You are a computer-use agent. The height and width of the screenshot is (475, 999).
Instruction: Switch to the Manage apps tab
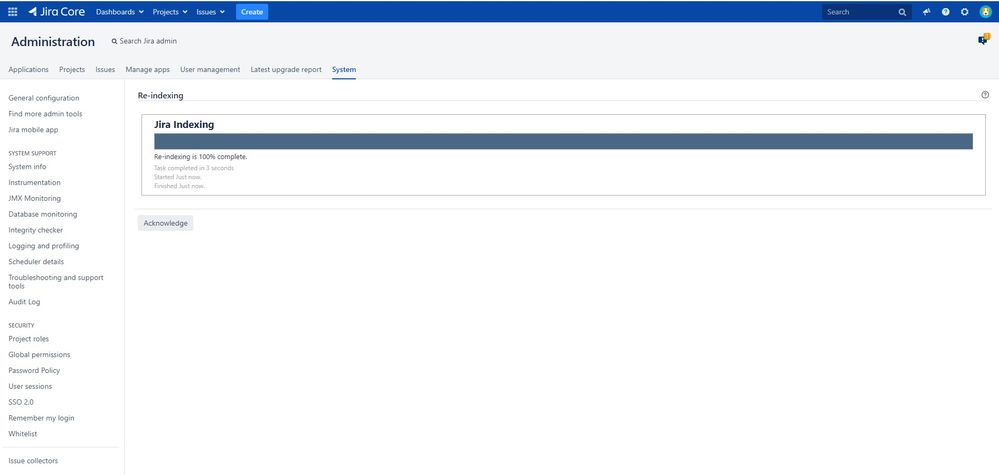pos(147,69)
